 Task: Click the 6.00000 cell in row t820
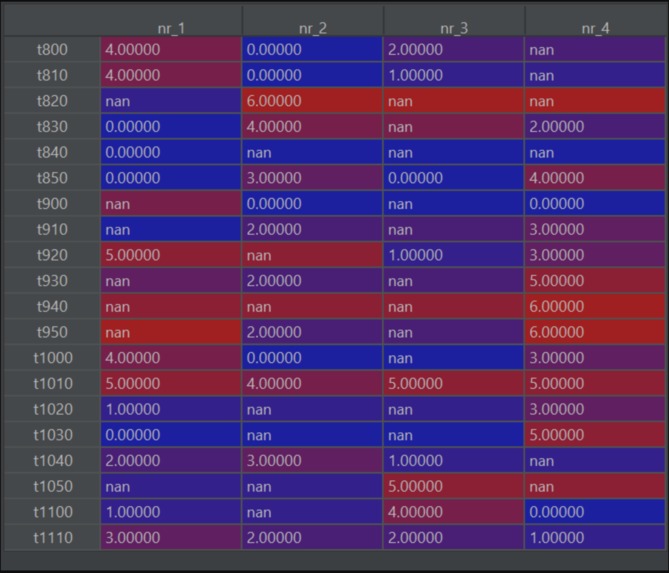pos(312,101)
